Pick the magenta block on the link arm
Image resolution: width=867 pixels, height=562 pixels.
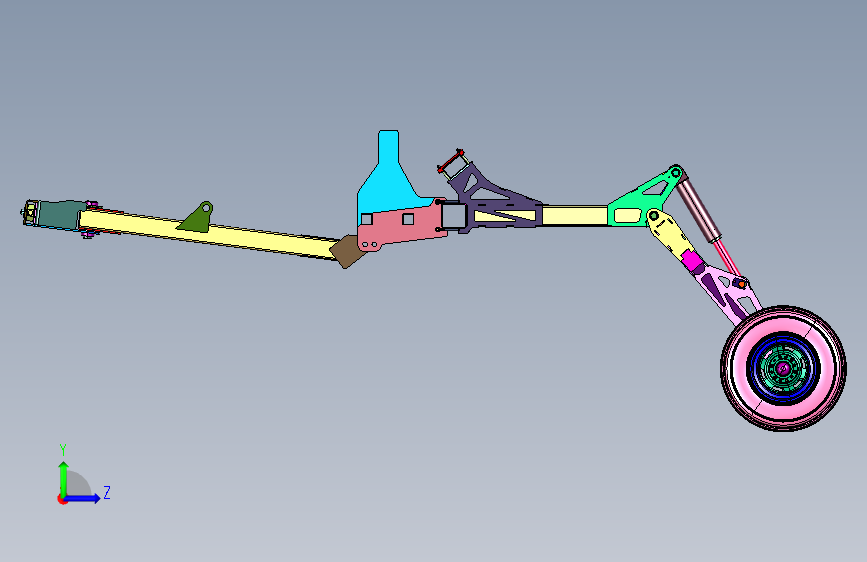tap(691, 259)
